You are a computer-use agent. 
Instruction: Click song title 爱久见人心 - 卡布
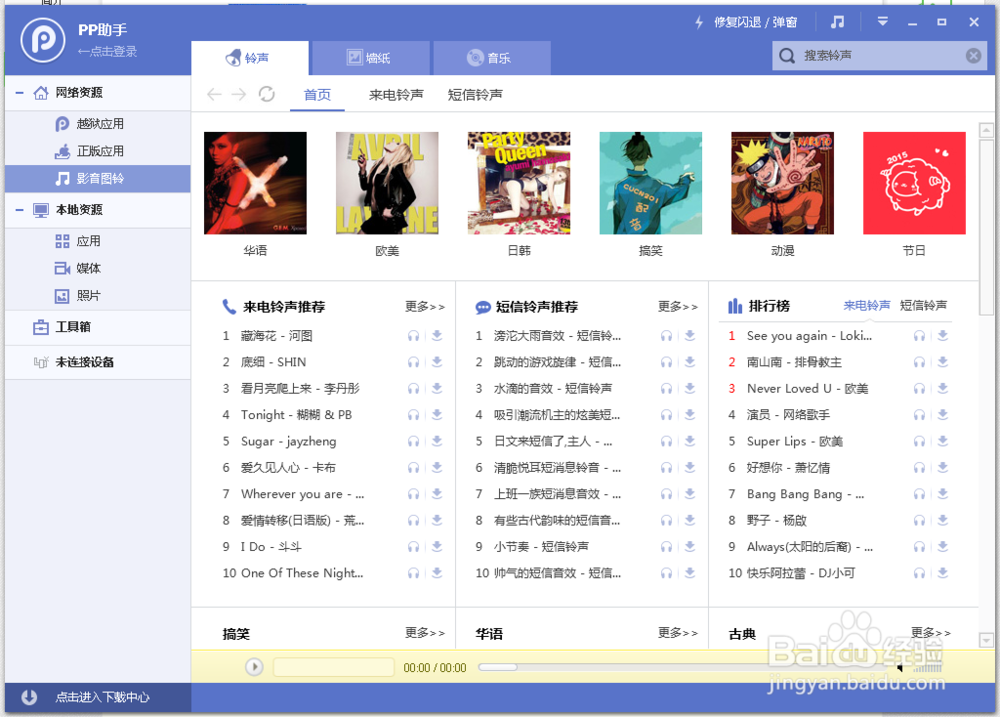(x=288, y=468)
